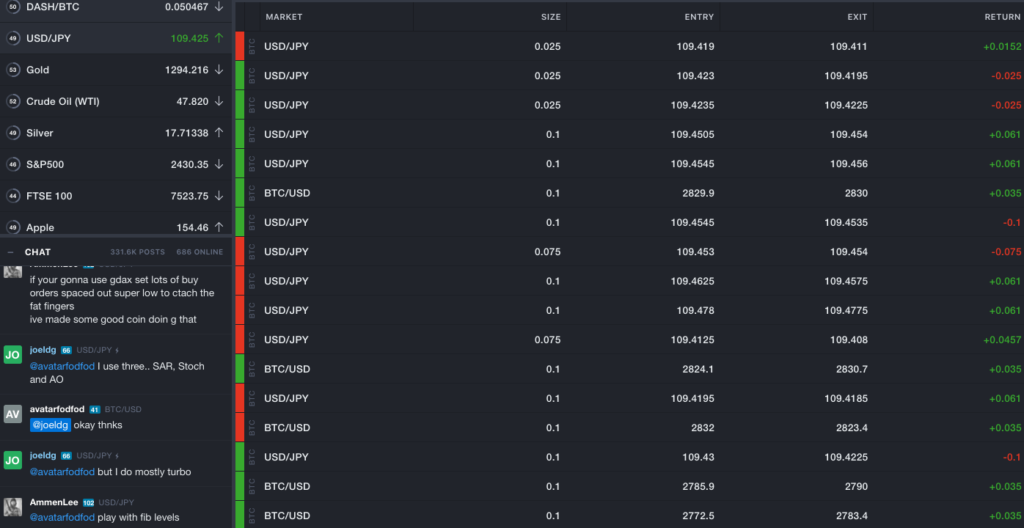Sort the trades table by the SIZE column
The image size is (1024, 528).
(x=551, y=17)
